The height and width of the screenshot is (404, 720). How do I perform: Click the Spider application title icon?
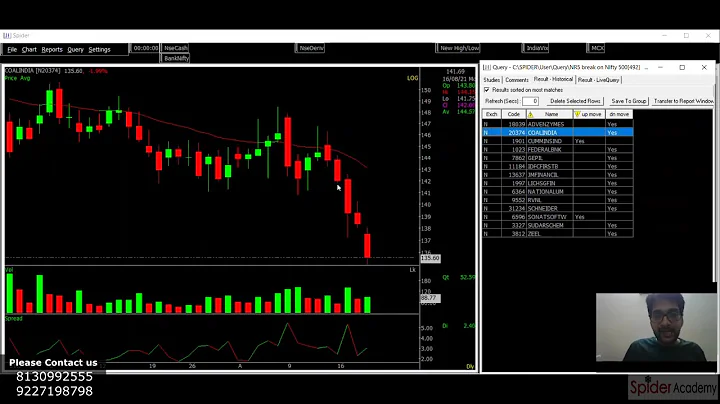tap(7, 35)
